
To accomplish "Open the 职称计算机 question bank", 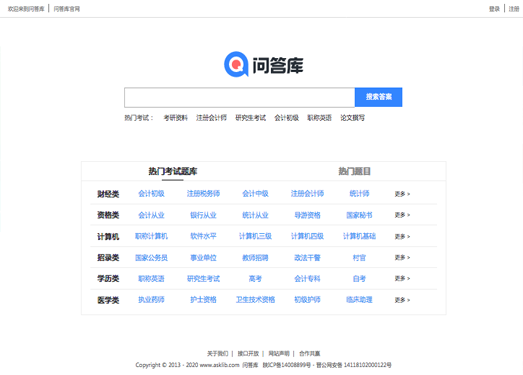I will (x=151, y=236).
